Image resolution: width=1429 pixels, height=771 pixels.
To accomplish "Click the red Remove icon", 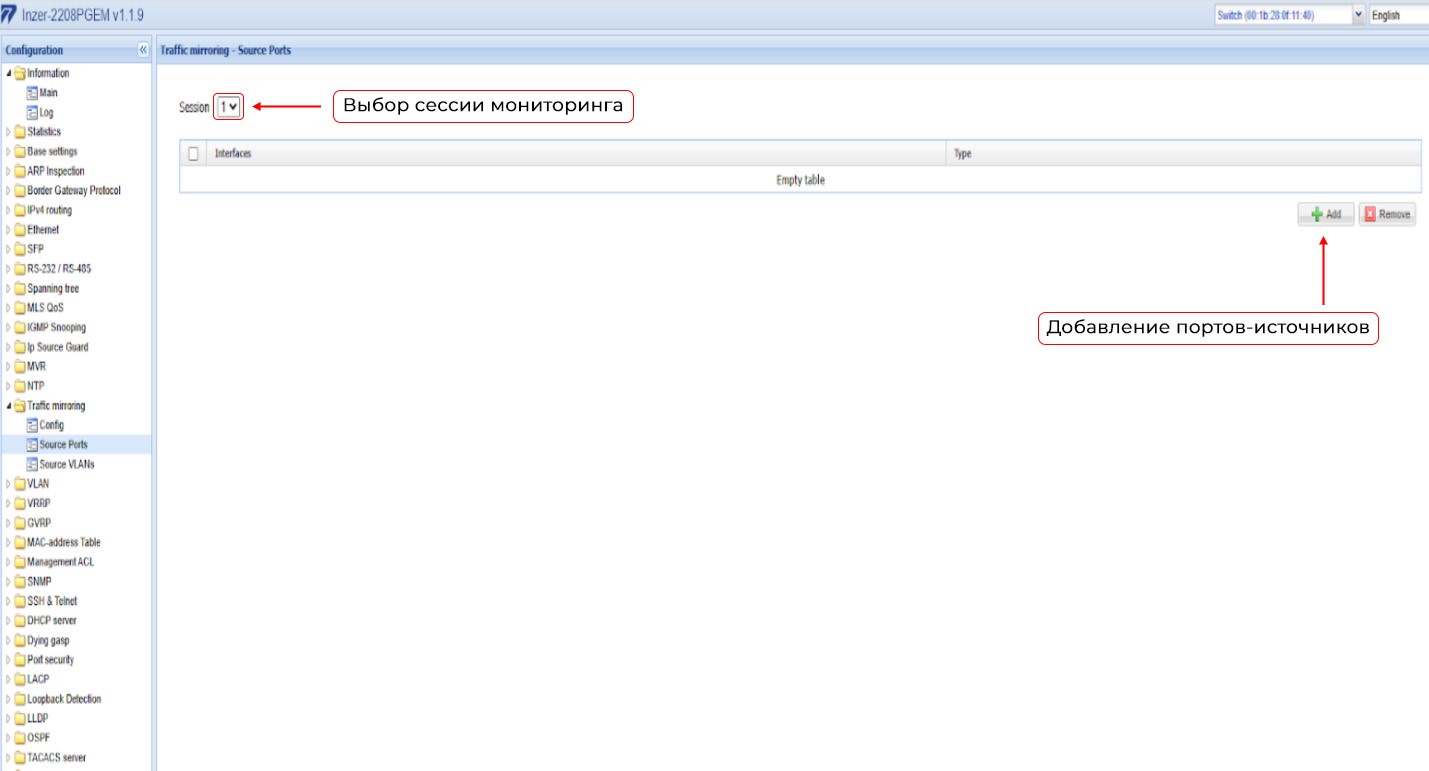I will pyautogui.click(x=1371, y=215).
